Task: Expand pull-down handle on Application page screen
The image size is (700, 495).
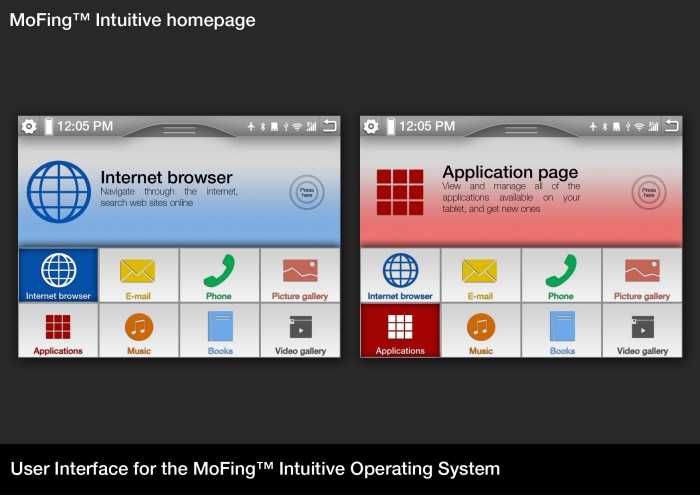Action: pos(521,130)
